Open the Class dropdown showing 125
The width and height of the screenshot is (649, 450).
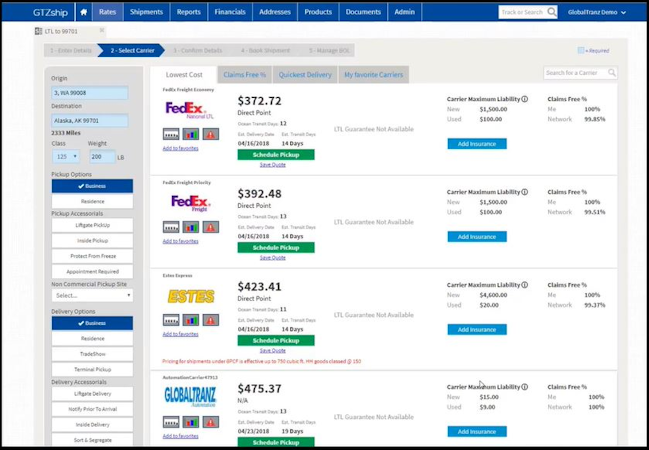[x=66, y=157]
